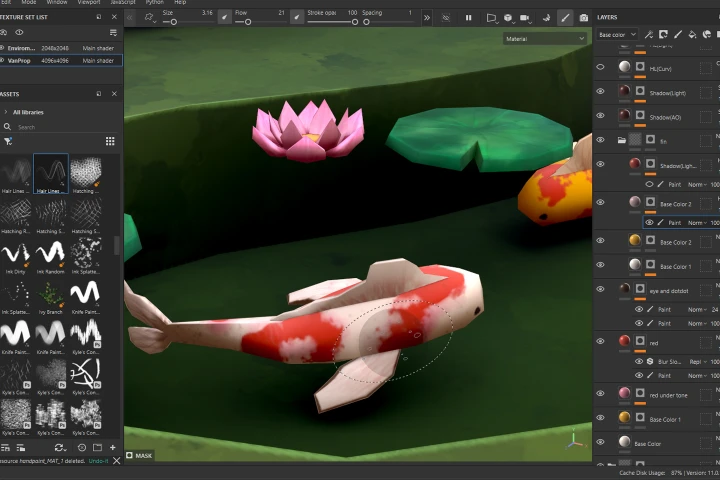Add fill layer bucket icon

(692, 34)
